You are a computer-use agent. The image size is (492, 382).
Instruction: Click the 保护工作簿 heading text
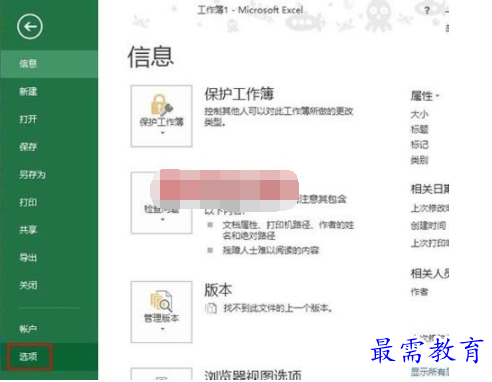click(239, 94)
